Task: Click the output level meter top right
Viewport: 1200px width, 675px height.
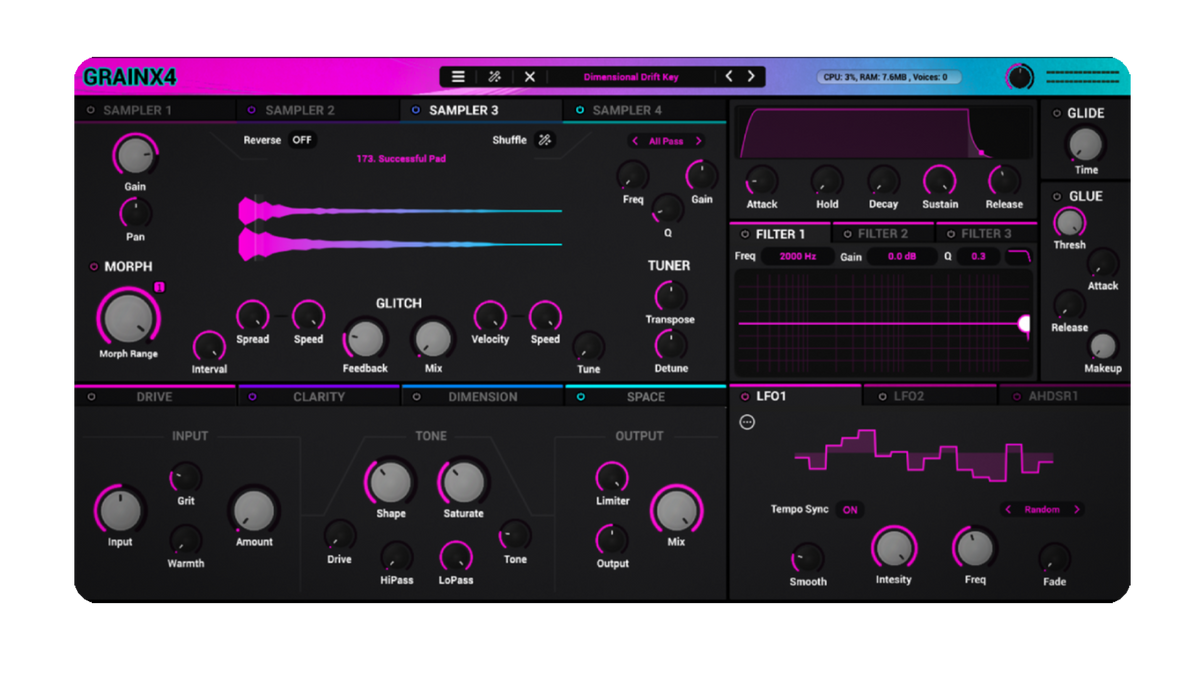Action: point(1082,76)
